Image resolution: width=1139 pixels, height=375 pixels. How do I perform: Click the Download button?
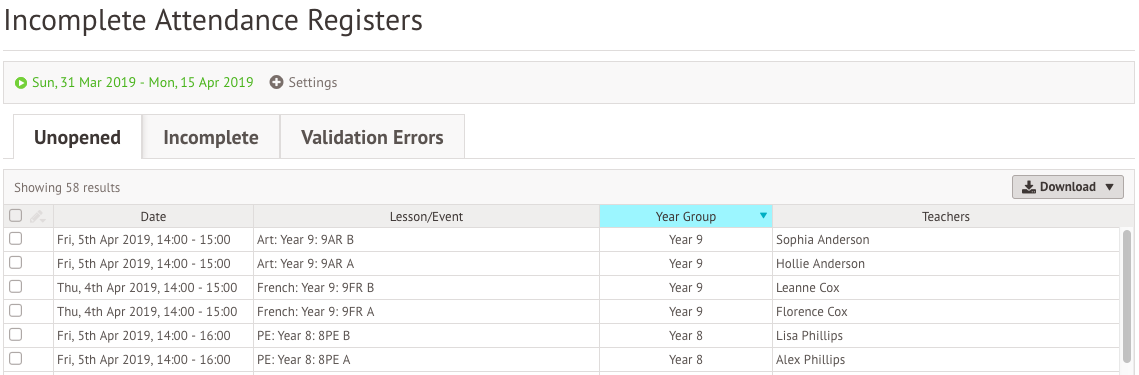(1067, 188)
